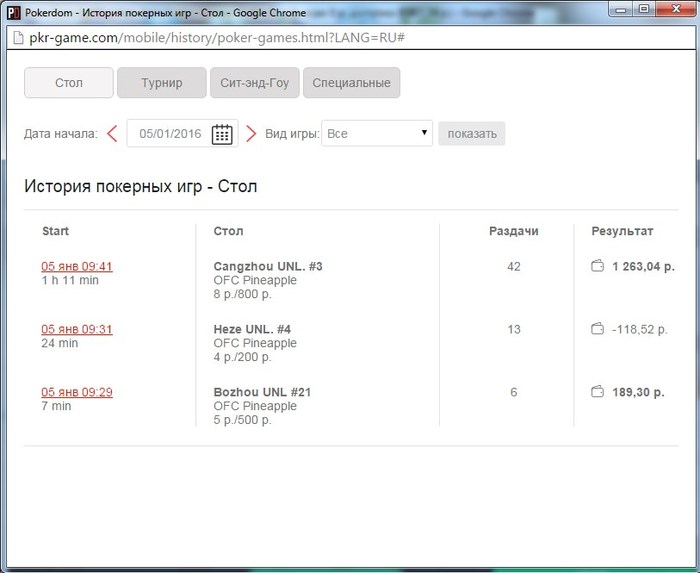Close the Chrome window
Image resolution: width=700 pixels, height=573 pixels.
pos(676,8)
